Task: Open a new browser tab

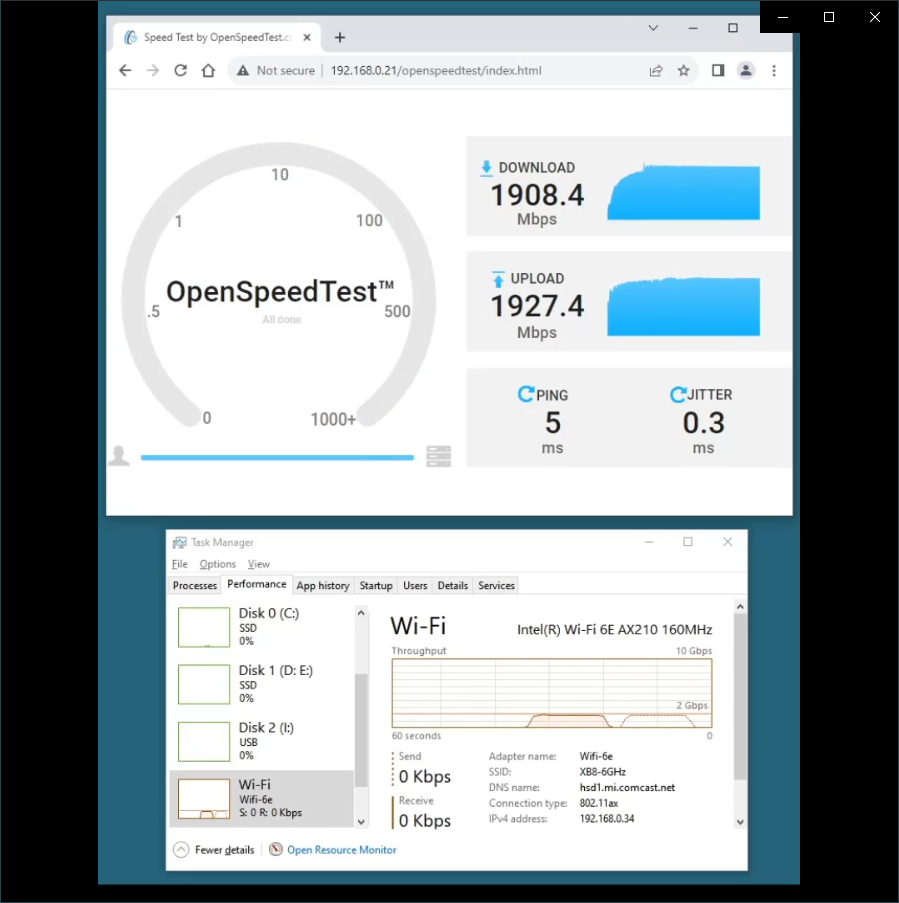Action: 340,37
